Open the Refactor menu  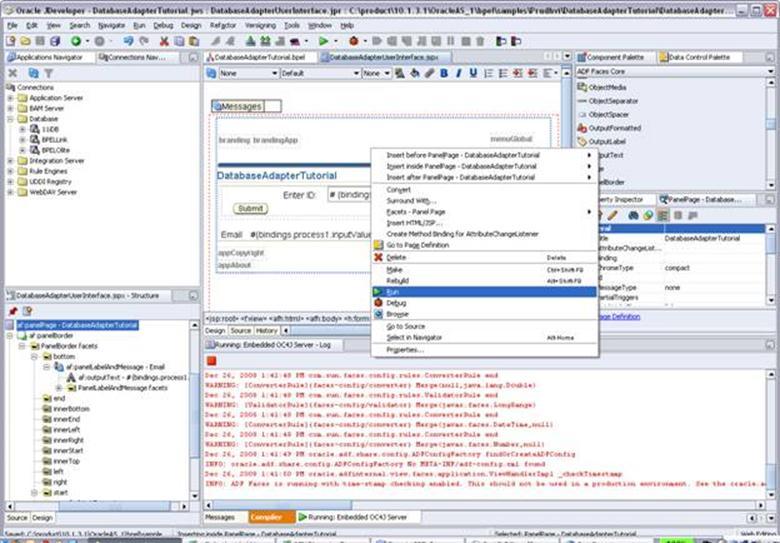(x=223, y=25)
